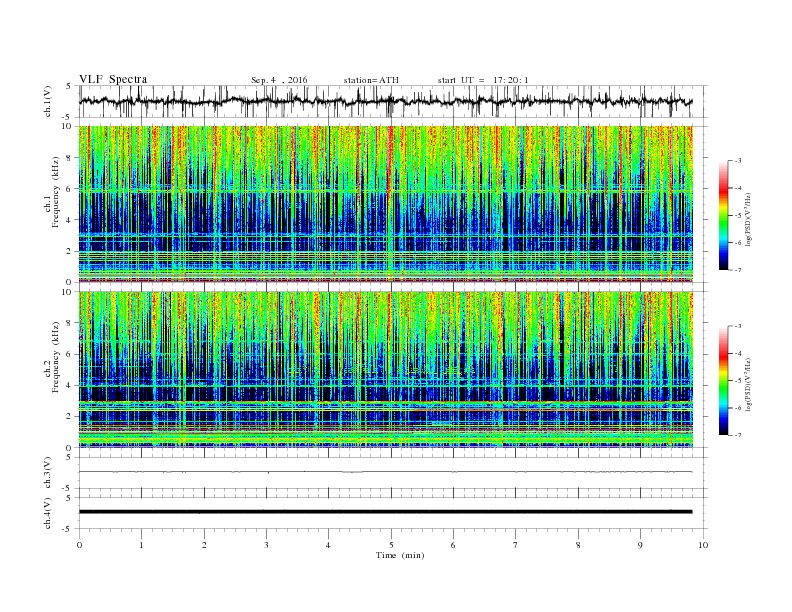
Task: Click the "ch.4(V)" axis label
Action: [x=48, y=513]
